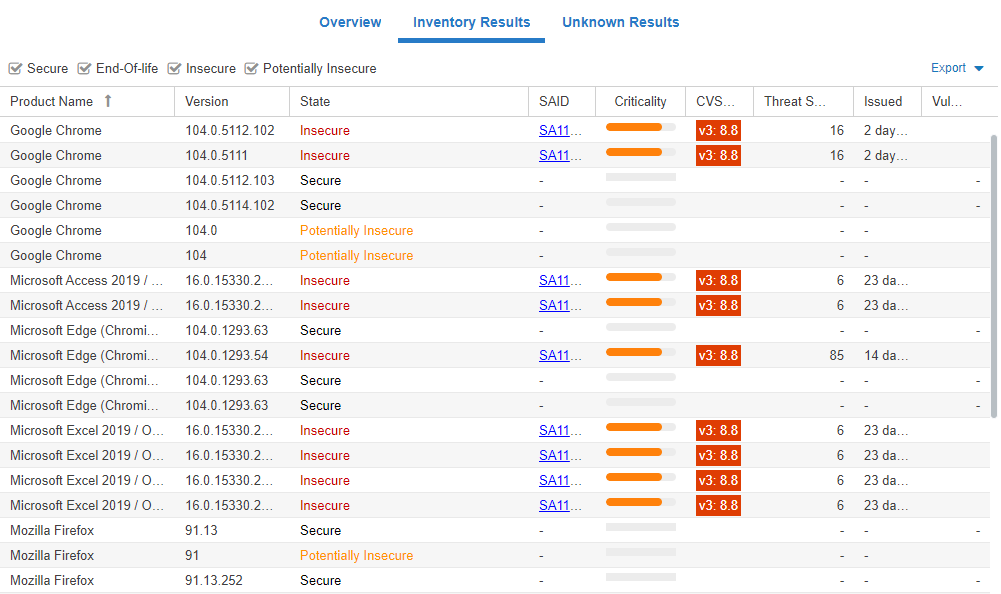Open SAID link for Chrome 104.0.5112.102
This screenshot has height=594, width=1001.
tap(554, 130)
